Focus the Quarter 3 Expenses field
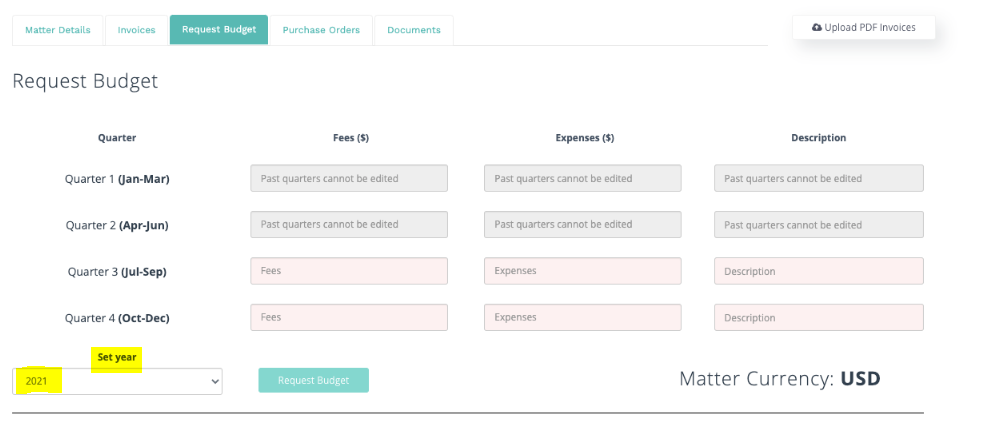 coord(583,271)
